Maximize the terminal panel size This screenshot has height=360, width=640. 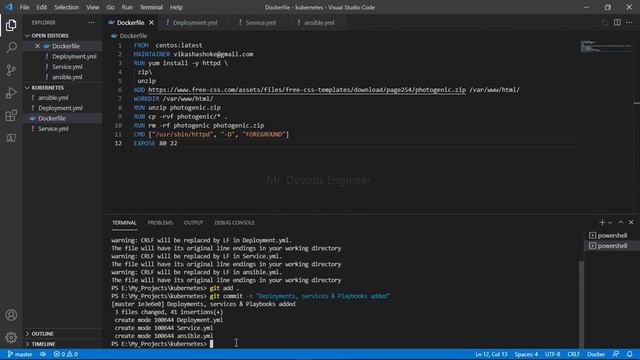621,222
